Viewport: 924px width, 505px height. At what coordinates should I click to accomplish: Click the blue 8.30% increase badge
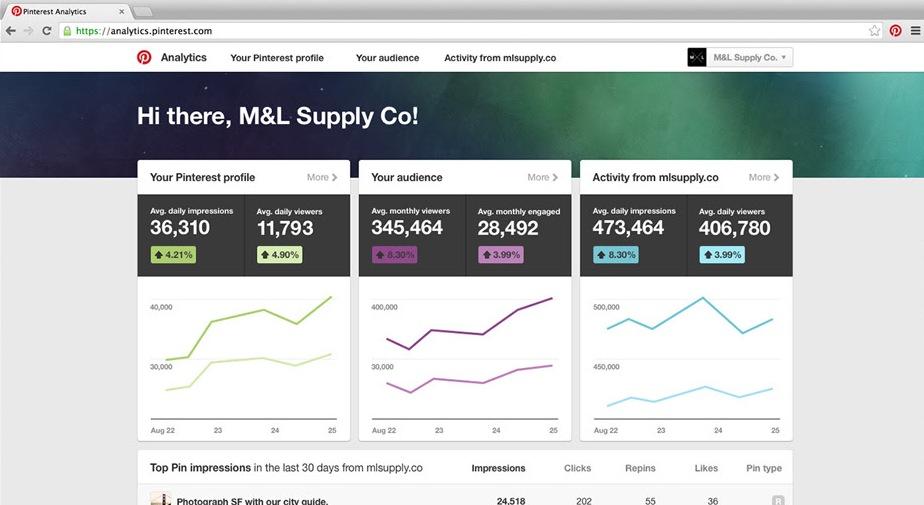click(615, 255)
